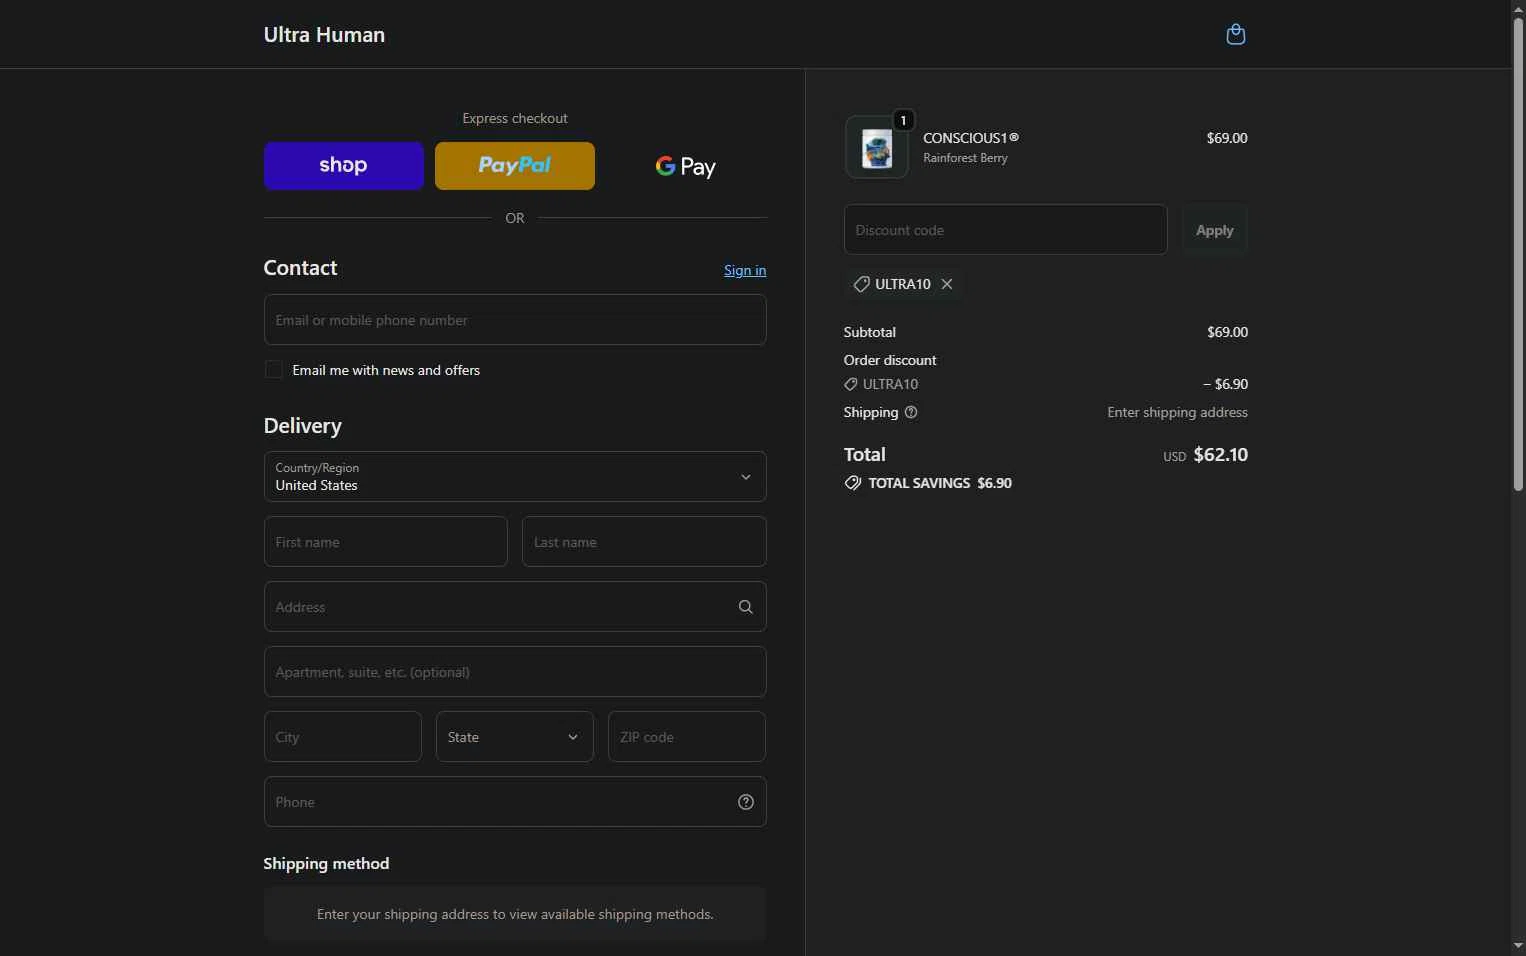Apply the discount code

click(1215, 230)
